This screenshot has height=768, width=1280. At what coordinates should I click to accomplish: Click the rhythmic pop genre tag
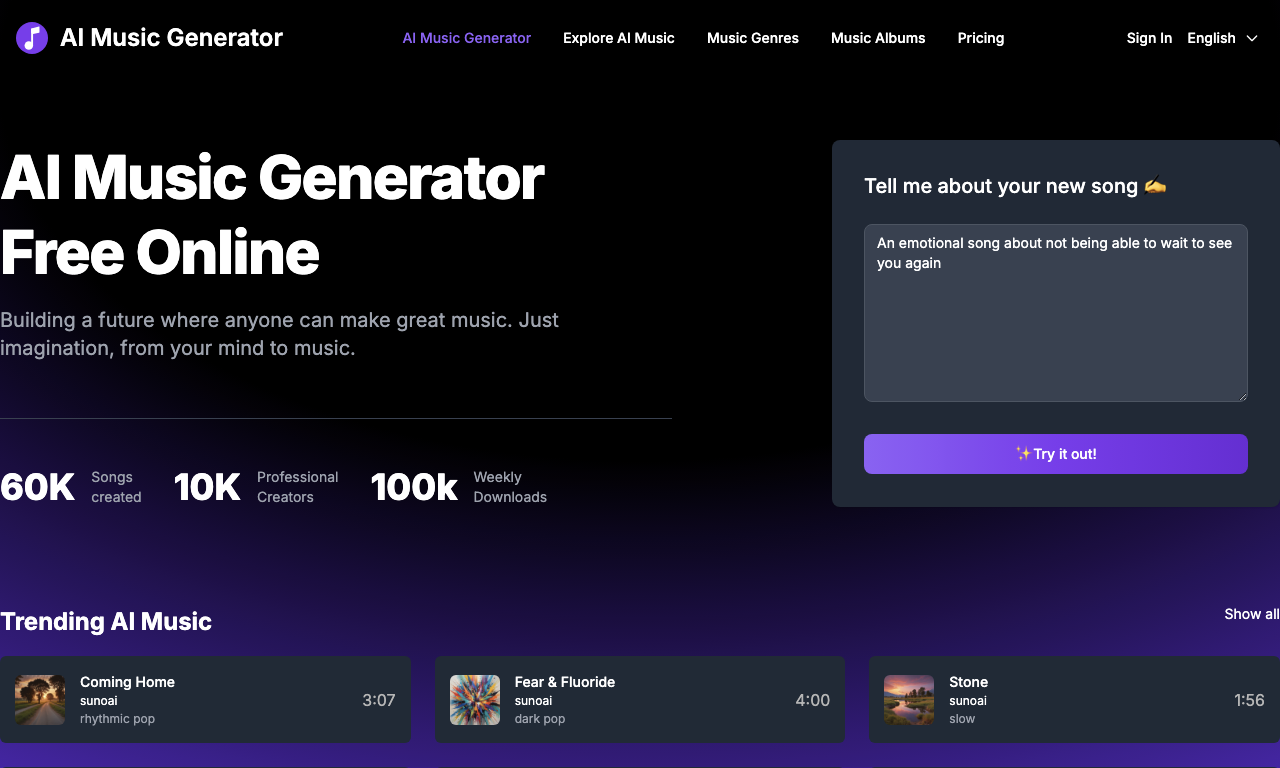pyautogui.click(x=117, y=719)
